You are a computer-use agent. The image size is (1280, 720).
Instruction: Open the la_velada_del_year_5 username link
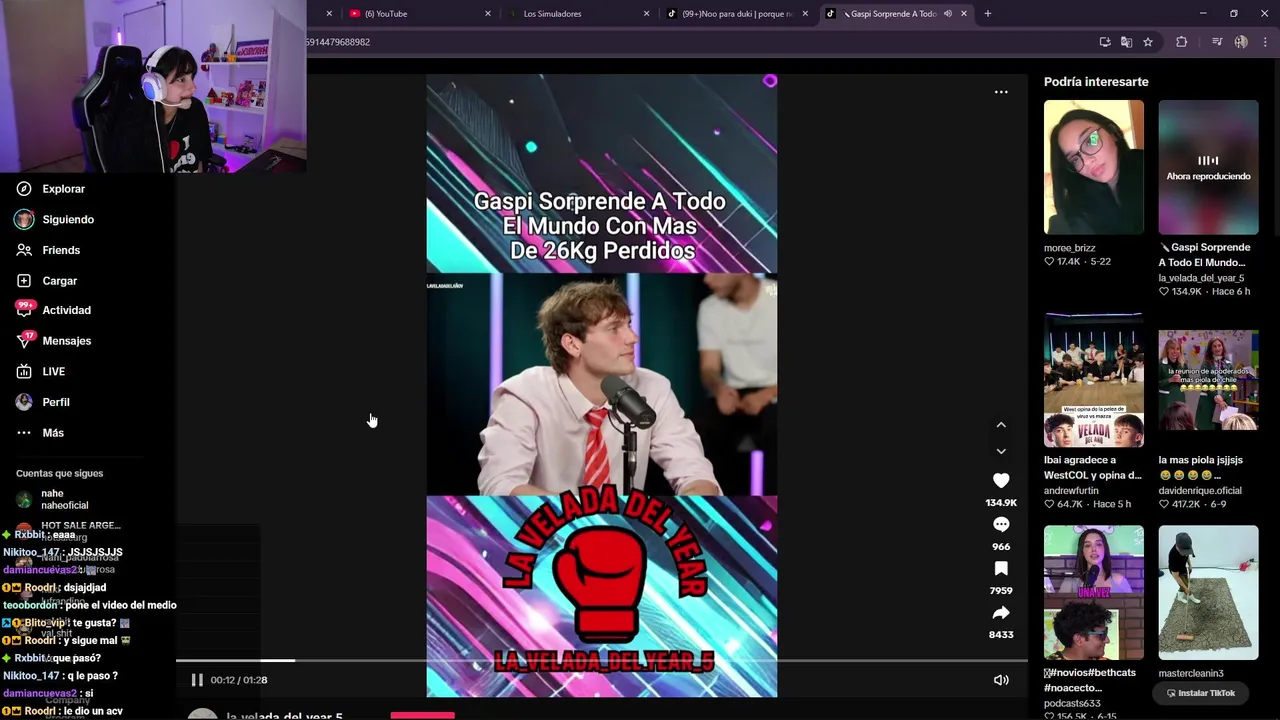point(1201,278)
